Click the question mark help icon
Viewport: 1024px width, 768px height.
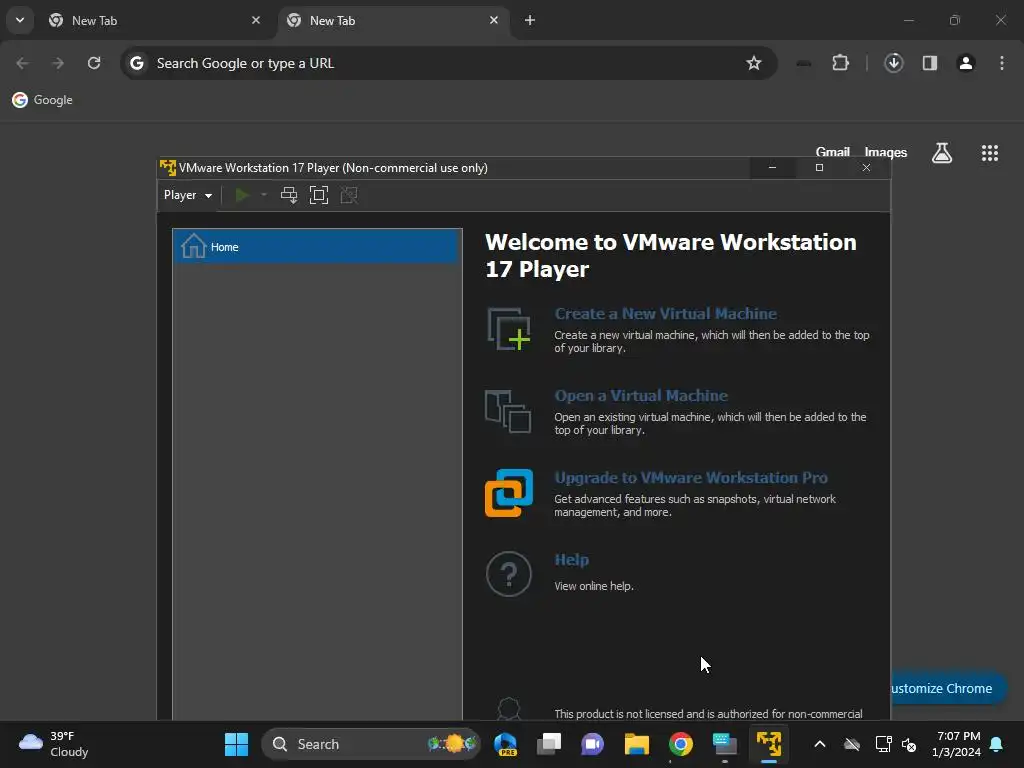pos(509,574)
